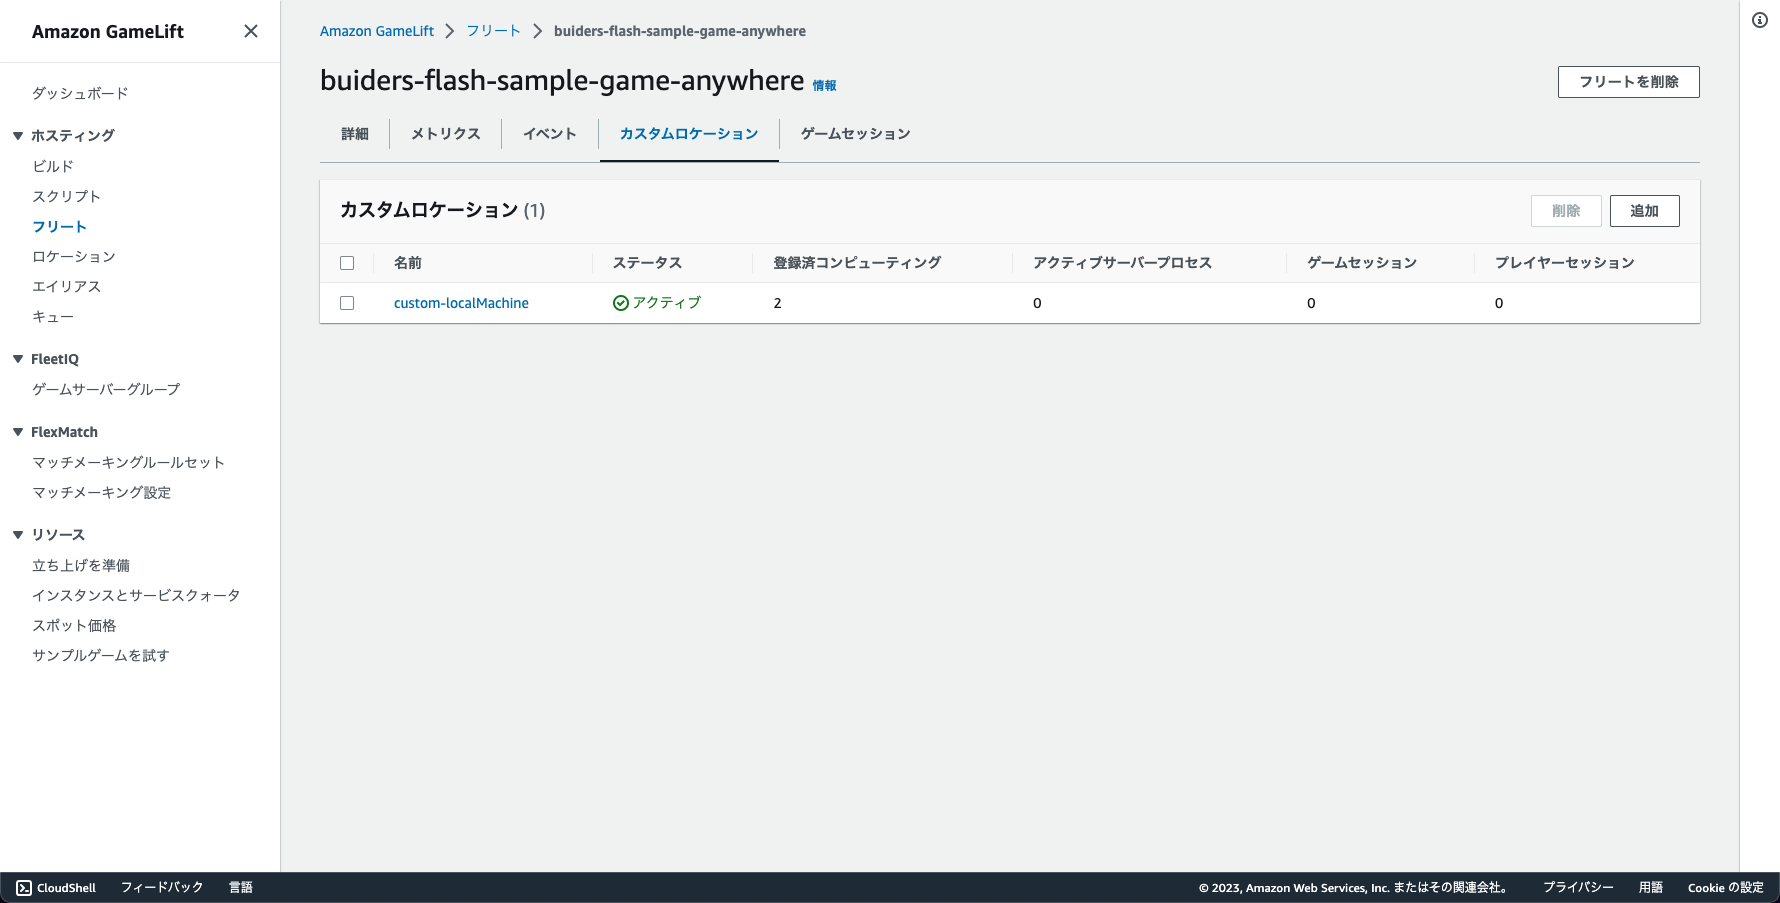Click the 追加 button
Screen dimensions: 1780x903
tap(1645, 211)
